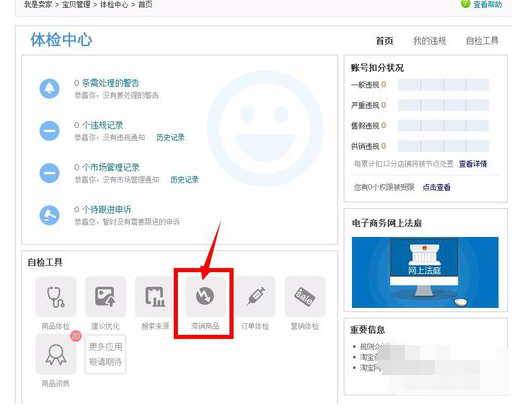The height and width of the screenshot is (407, 532).
Task: Click the 电子商务网上法庭 heading
Action: (x=387, y=223)
